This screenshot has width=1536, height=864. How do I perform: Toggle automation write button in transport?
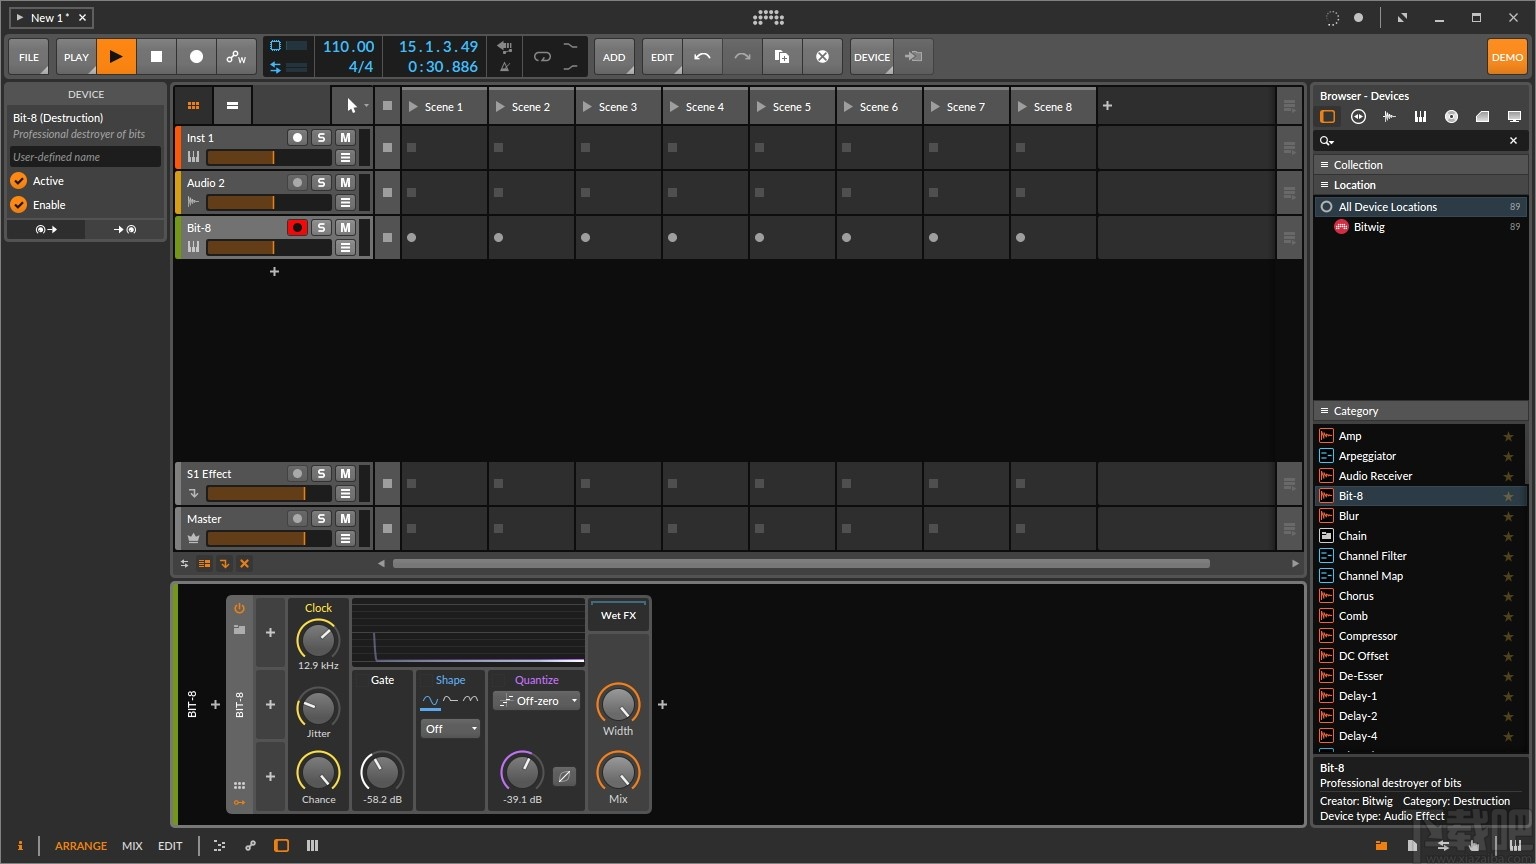[236, 57]
